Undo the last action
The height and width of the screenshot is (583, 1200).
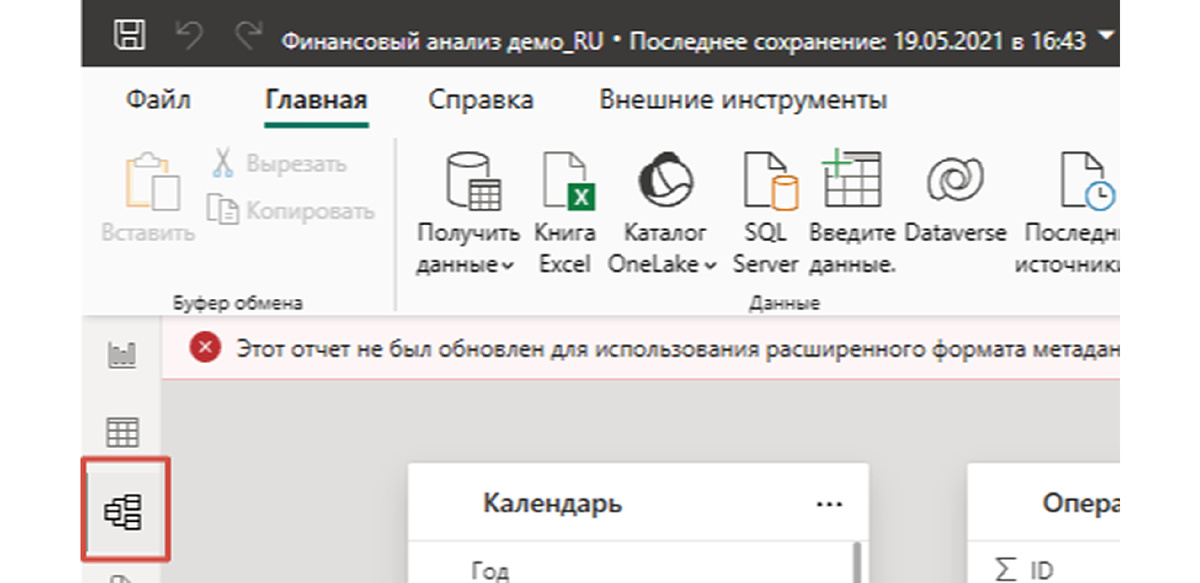[x=189, y=37]
